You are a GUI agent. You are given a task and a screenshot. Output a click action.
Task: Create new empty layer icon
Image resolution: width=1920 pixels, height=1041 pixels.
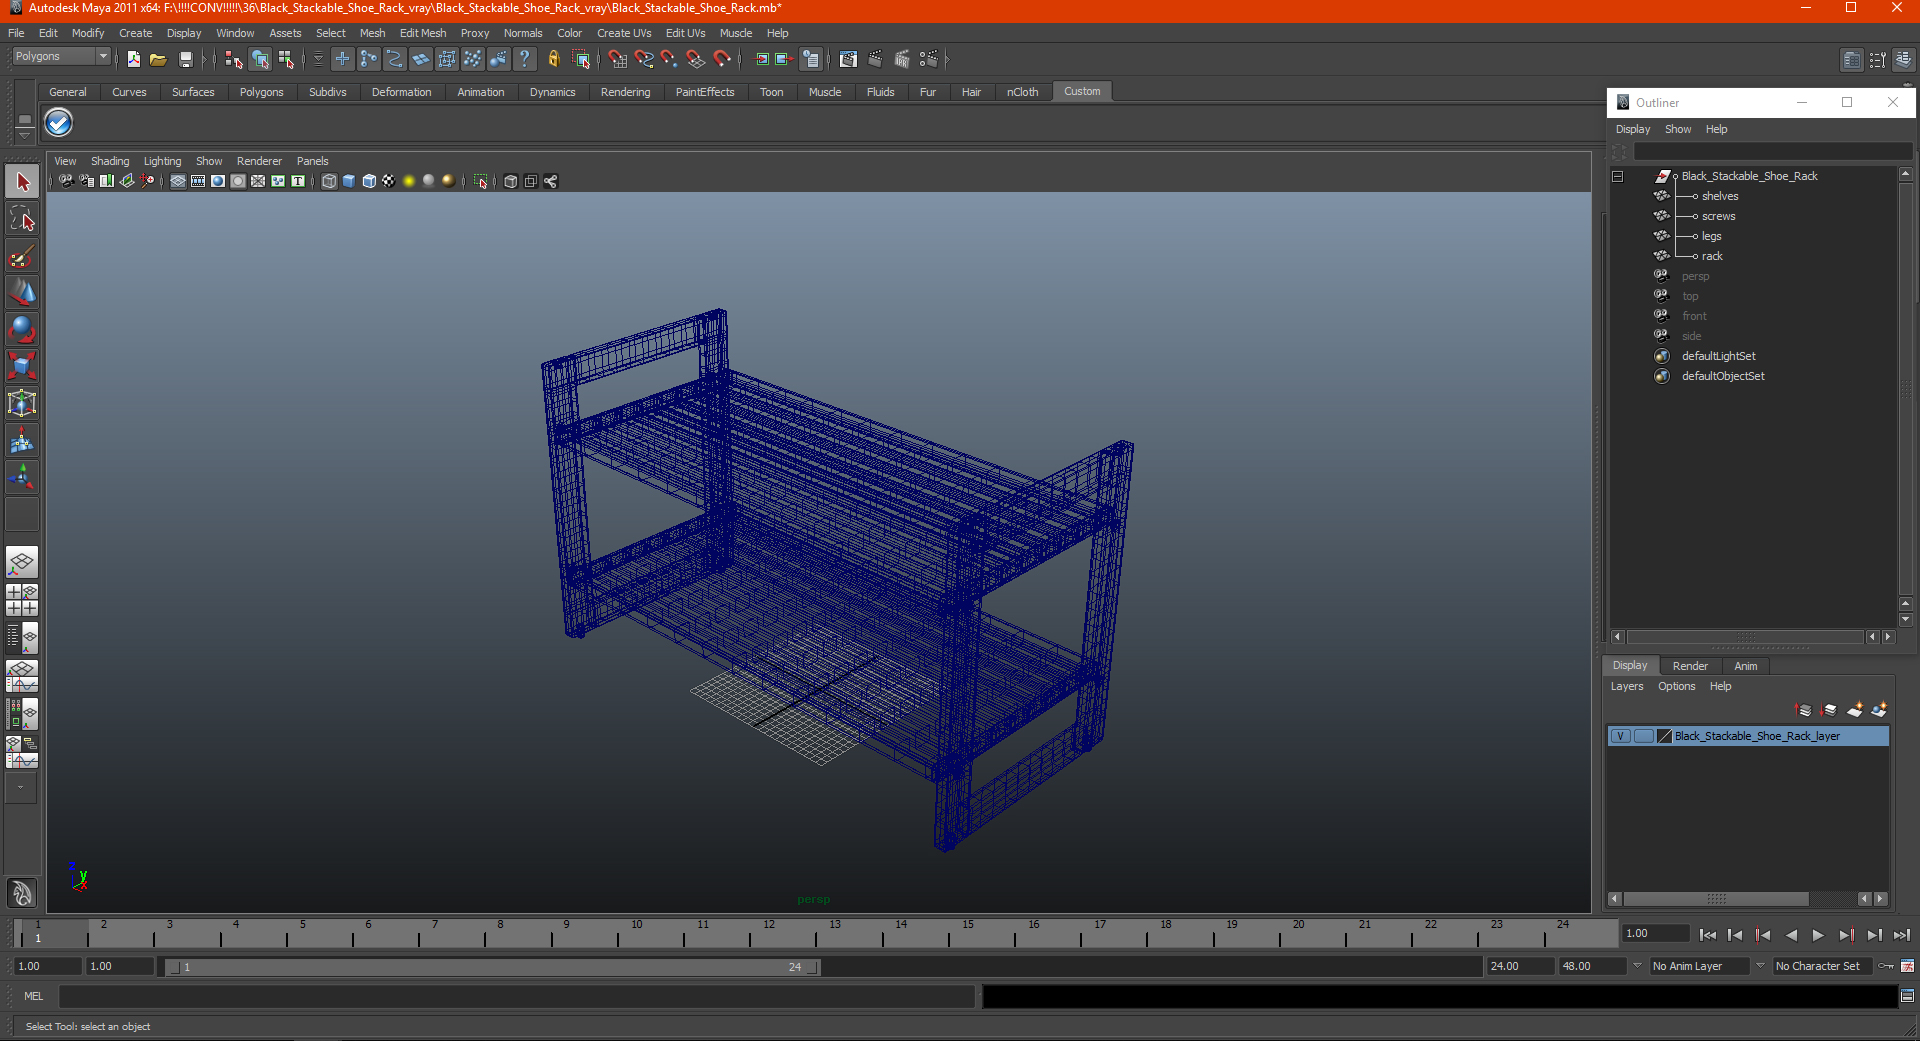pyautogui.click(x=1855, y=710)
